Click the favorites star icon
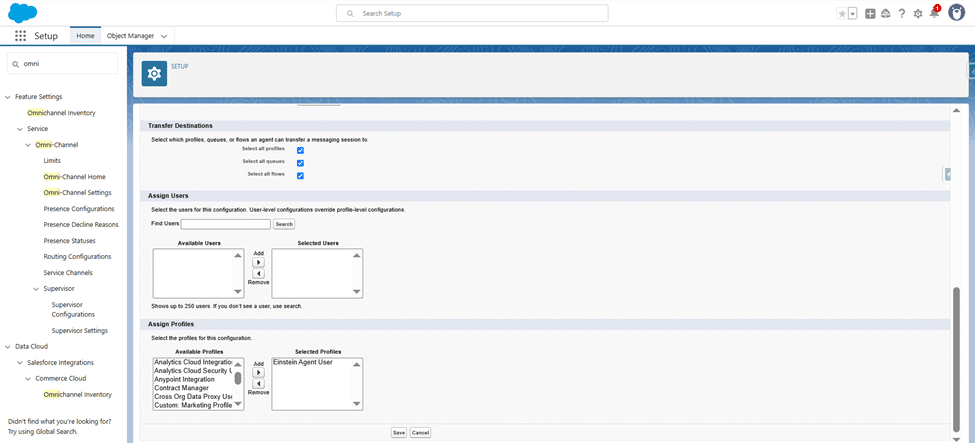 click(842, 14)
